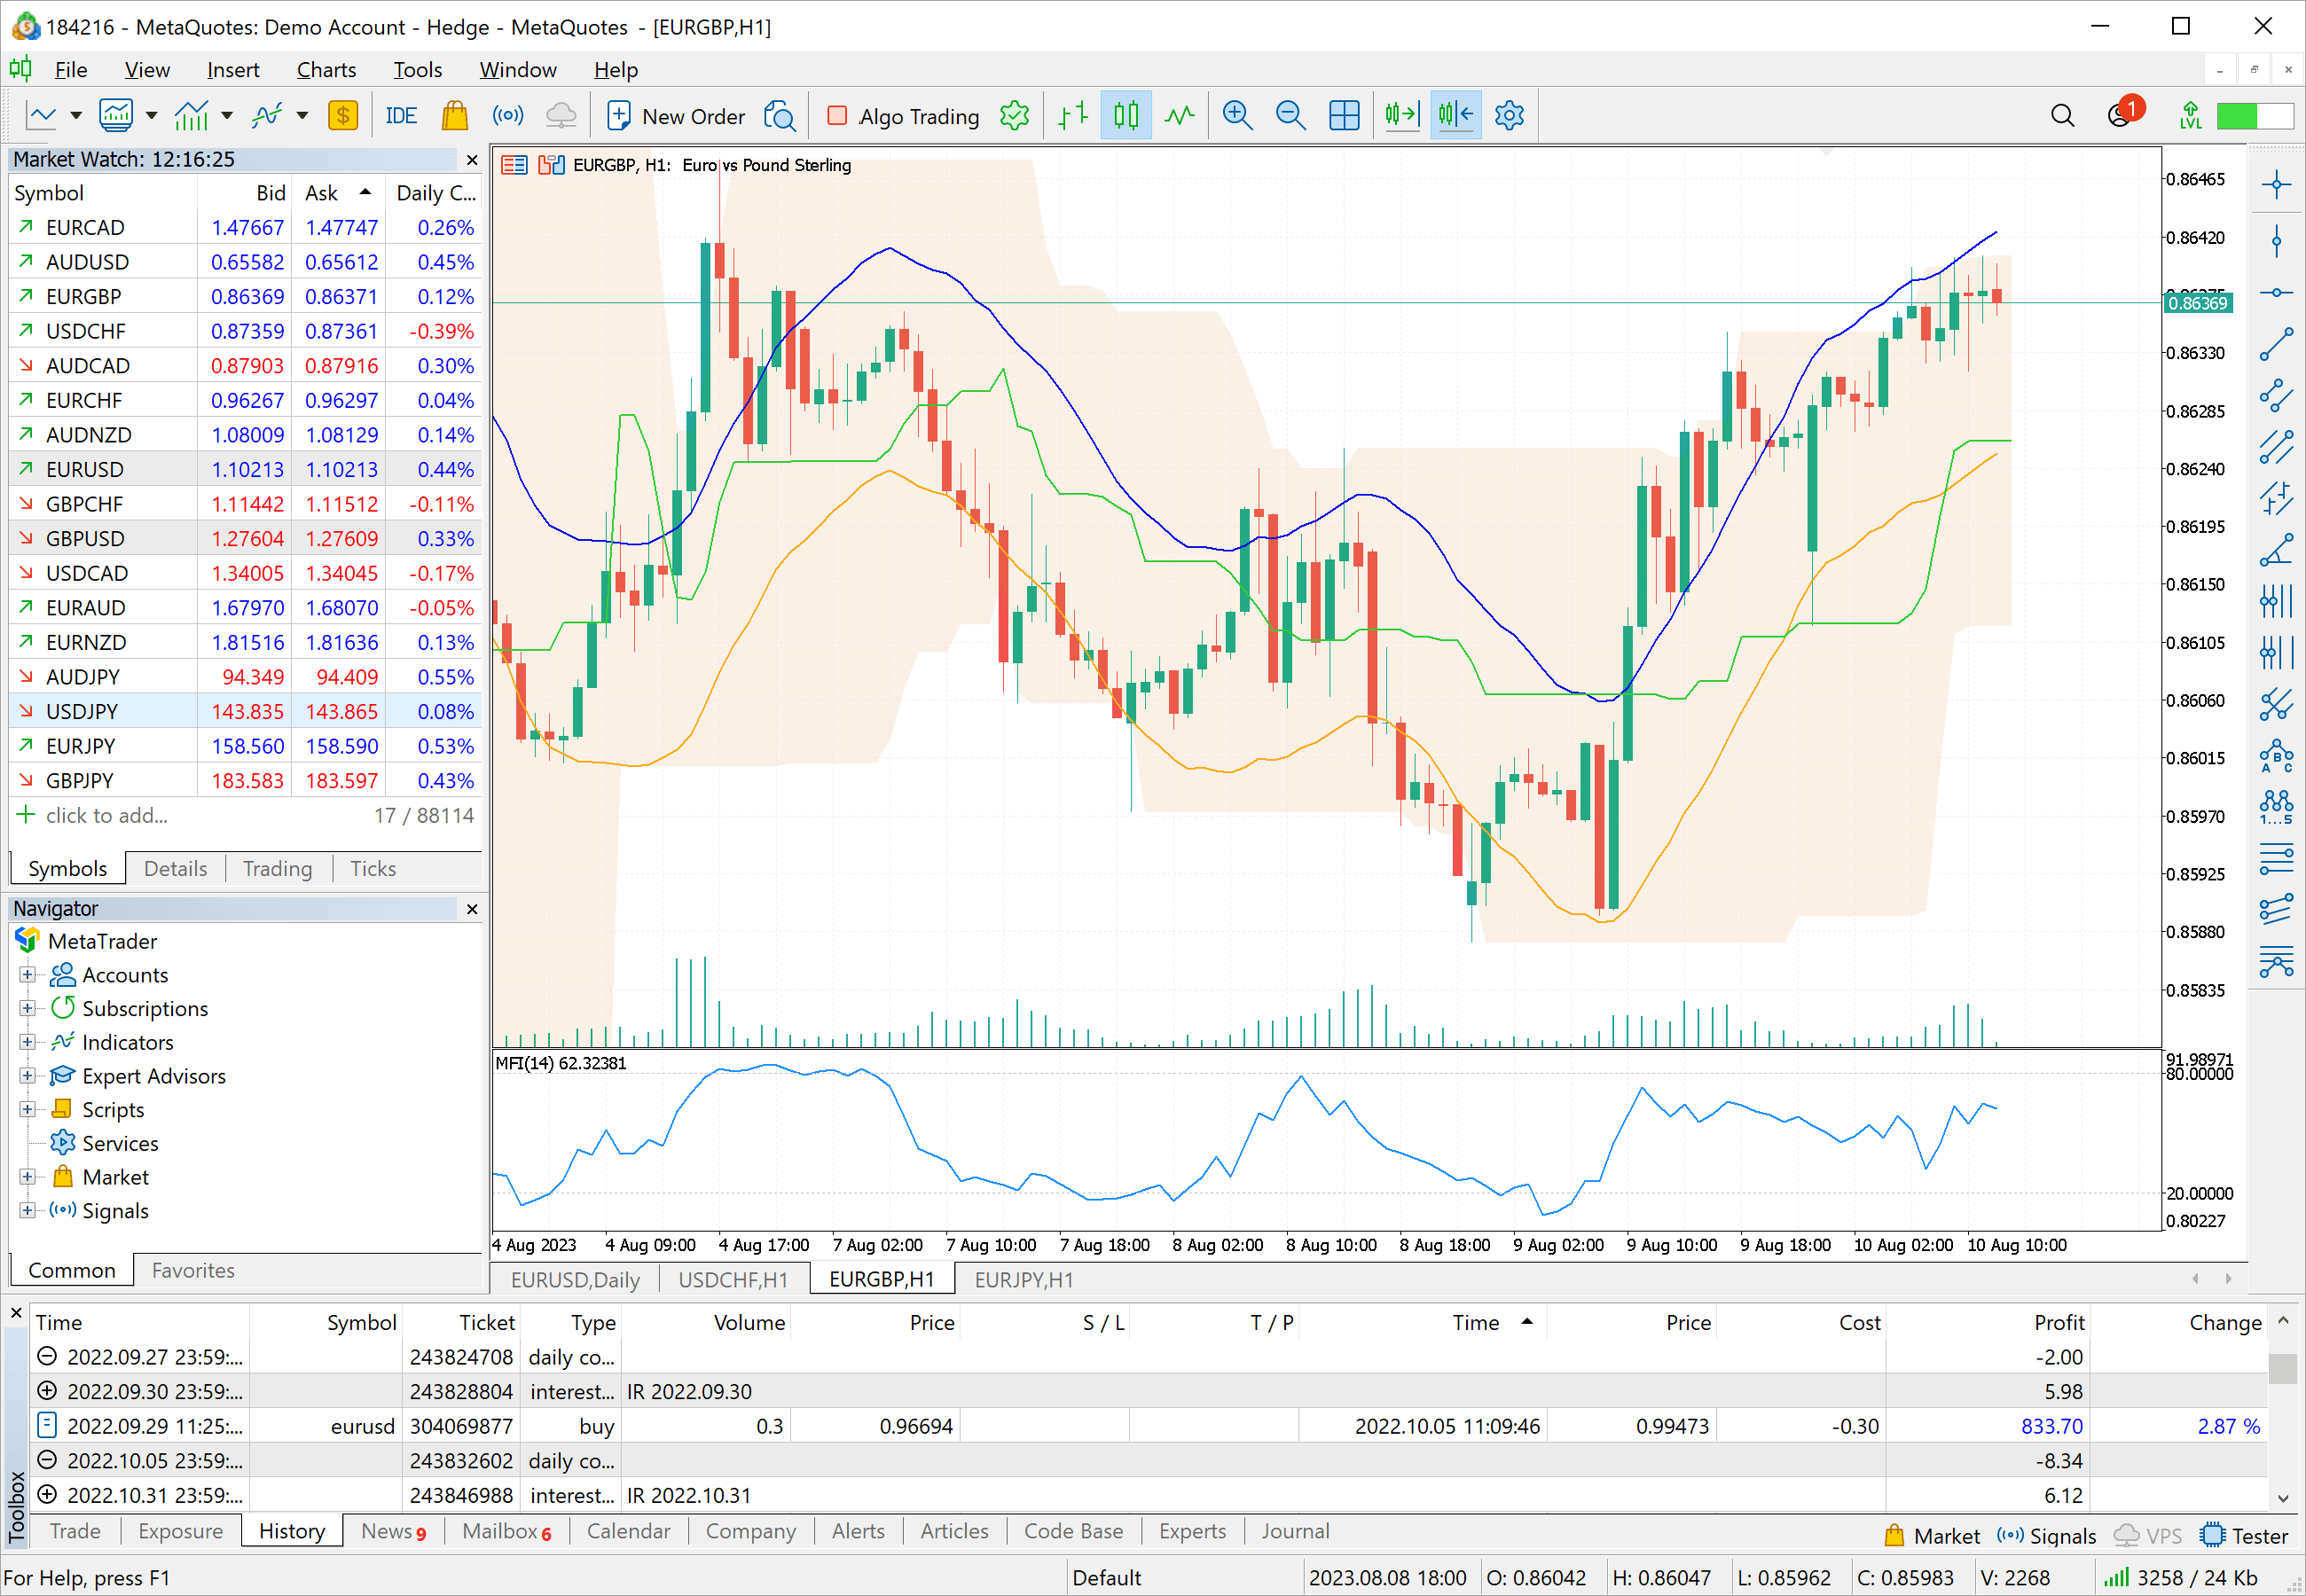Open the VPS cloud toolbar icon
This screenshot has height=1596, width=2306.
click(x=561, y=116)
